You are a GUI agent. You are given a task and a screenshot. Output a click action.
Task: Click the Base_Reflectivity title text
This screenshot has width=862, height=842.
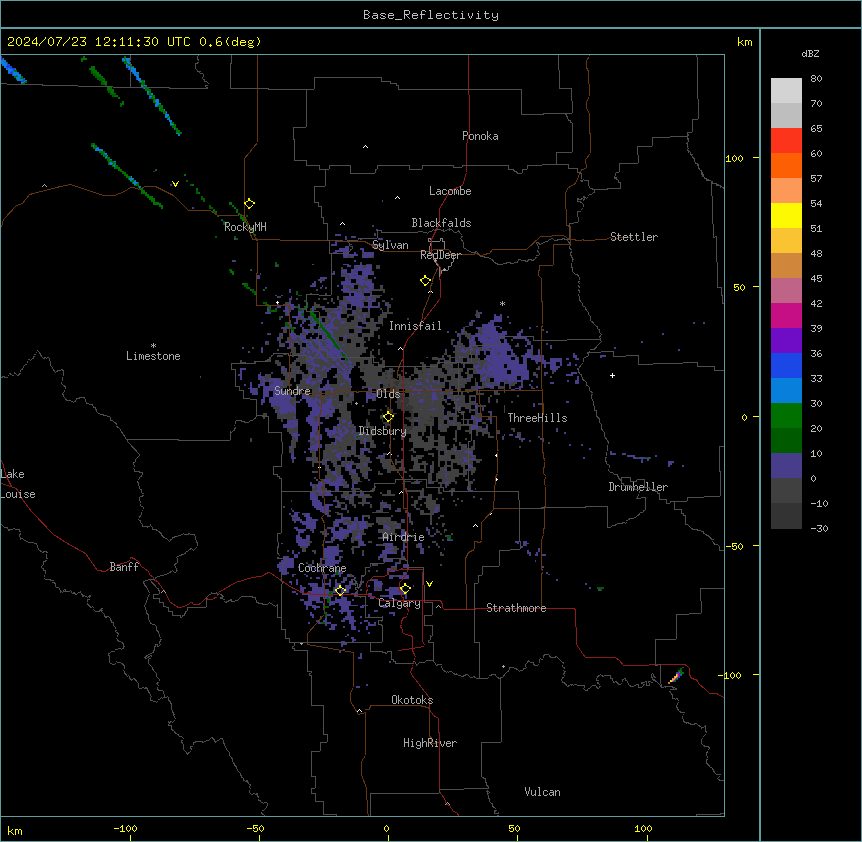coord(430,15)
